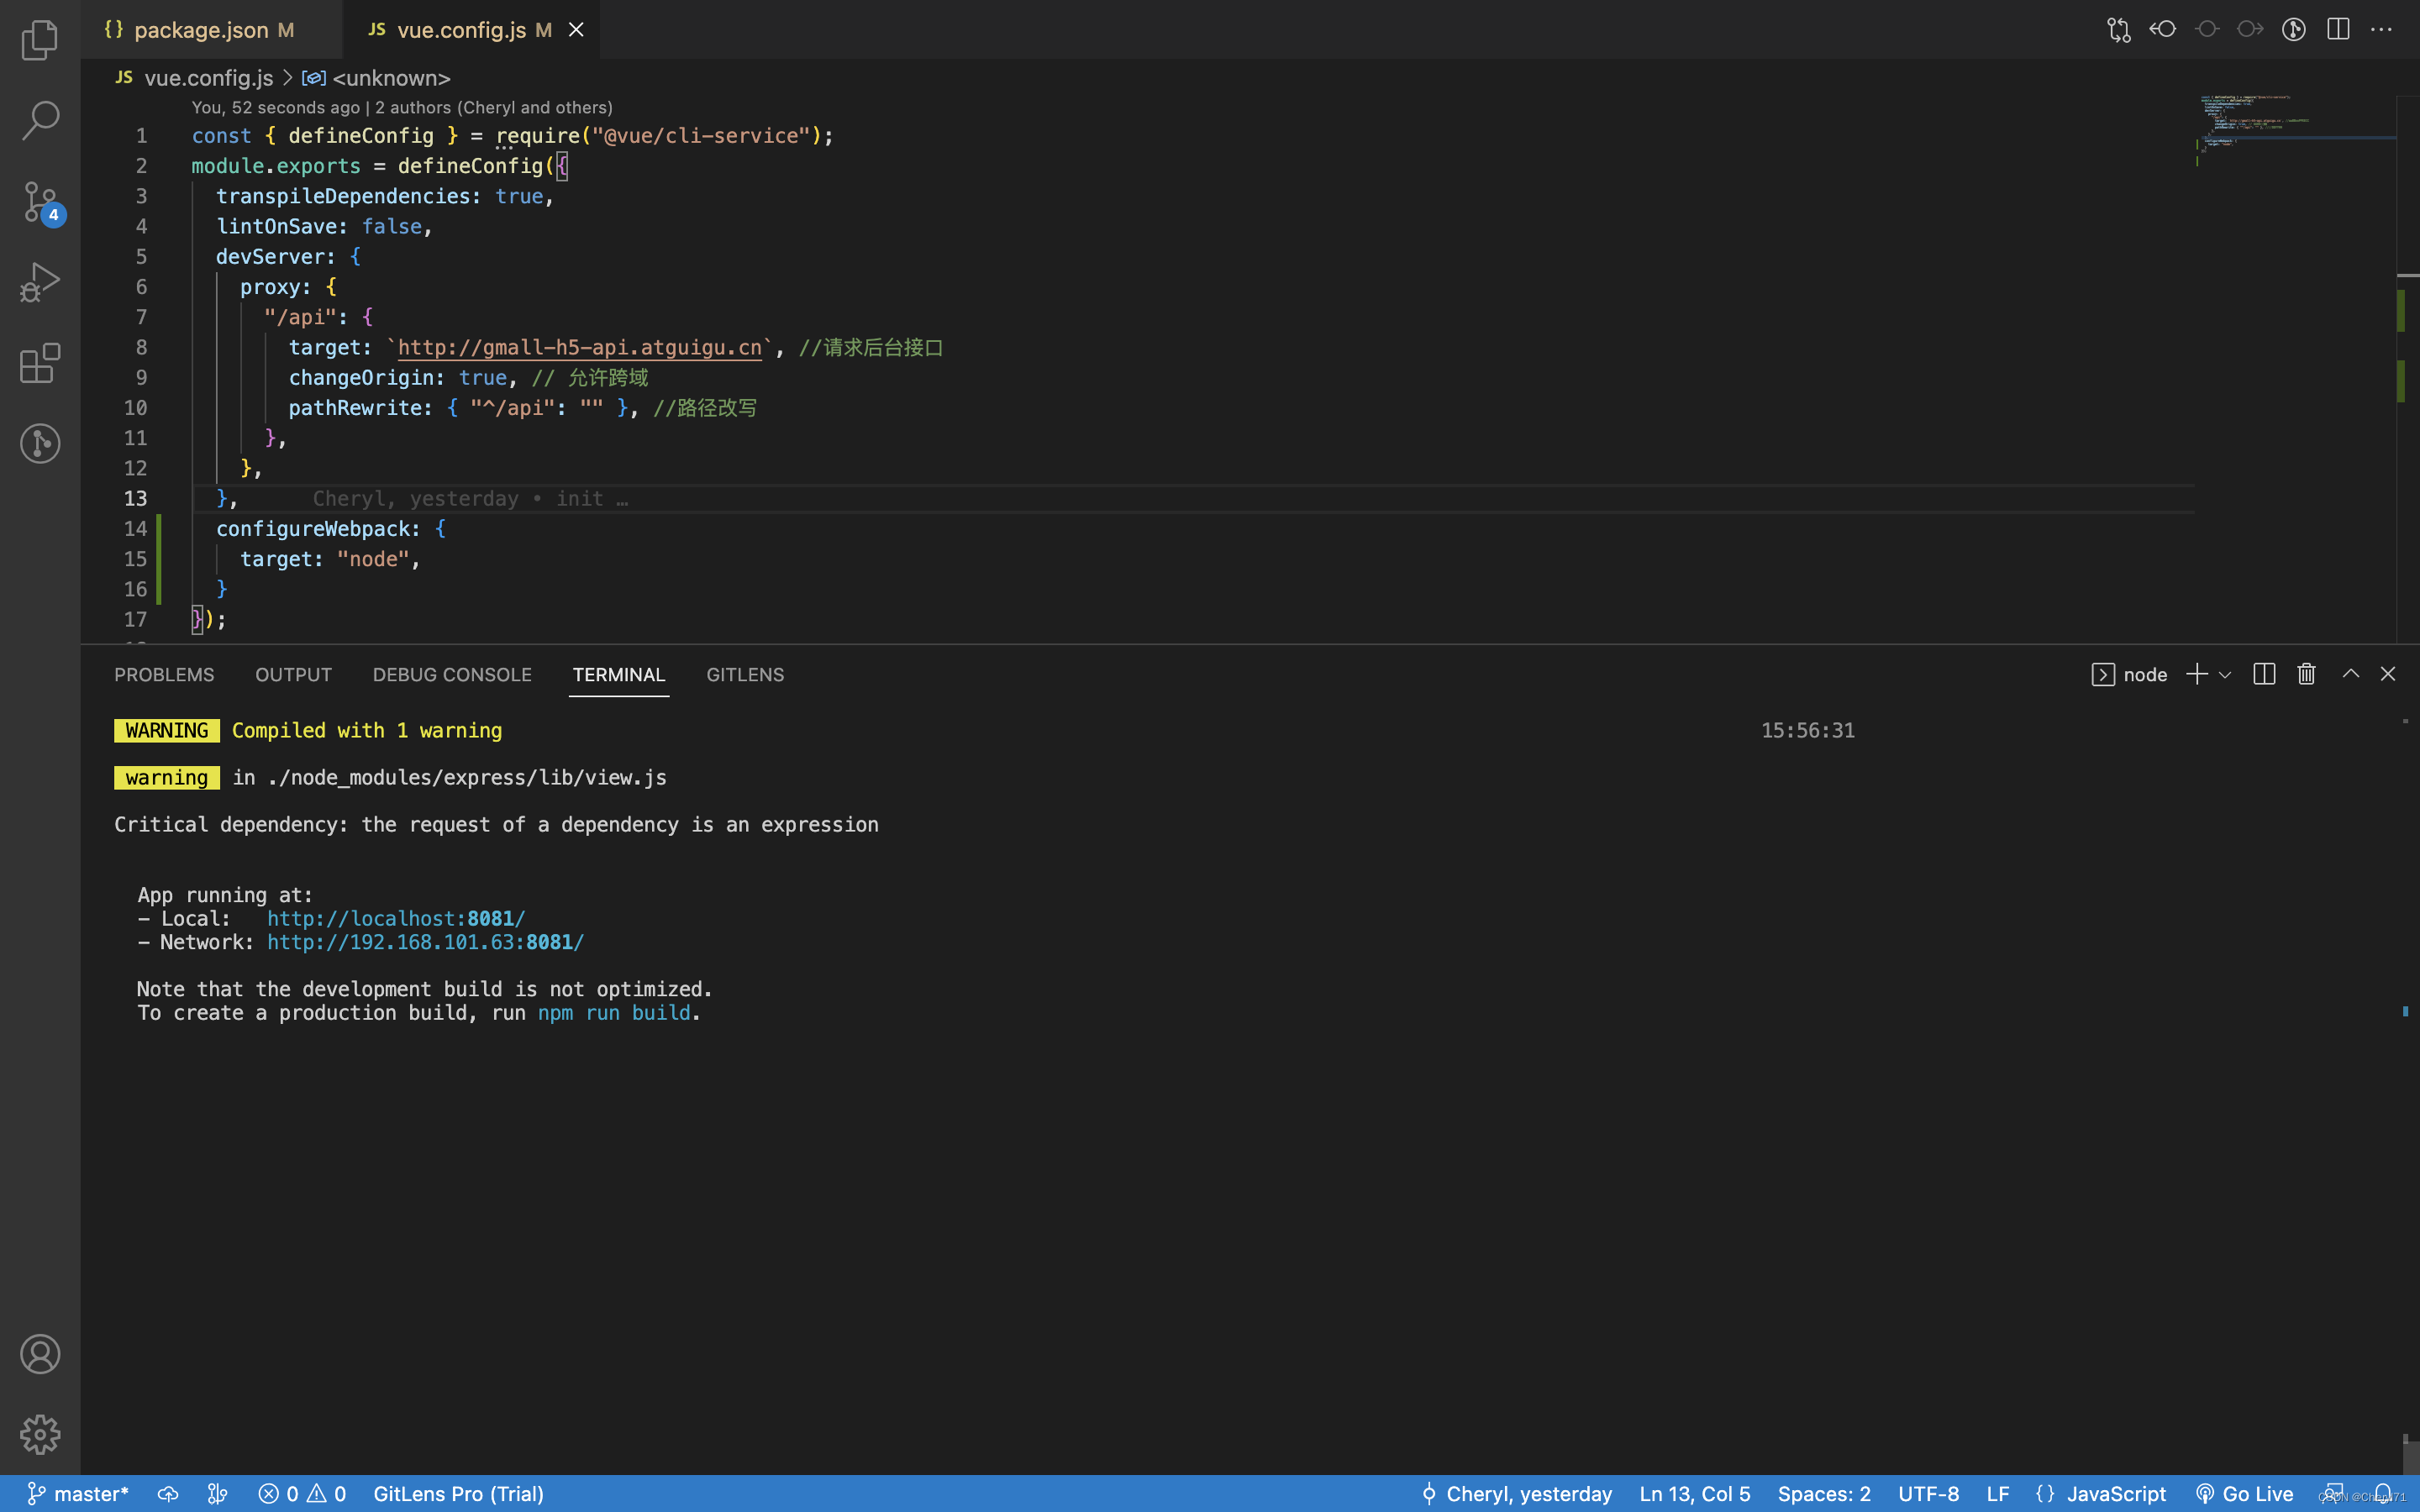Open the editor More Actions ellipsis
This screenshot has height=1512, width=2420.
[2381, 29]
